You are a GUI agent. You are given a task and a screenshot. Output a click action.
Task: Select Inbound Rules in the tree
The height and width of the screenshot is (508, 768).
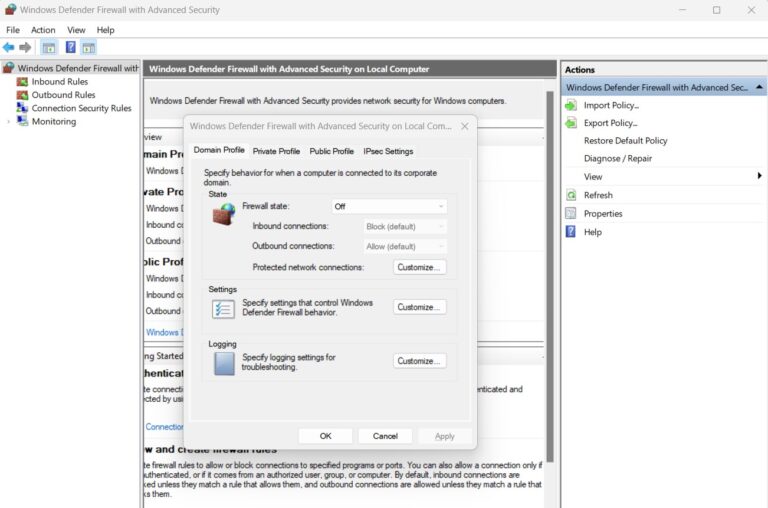[x=60, y=82]
